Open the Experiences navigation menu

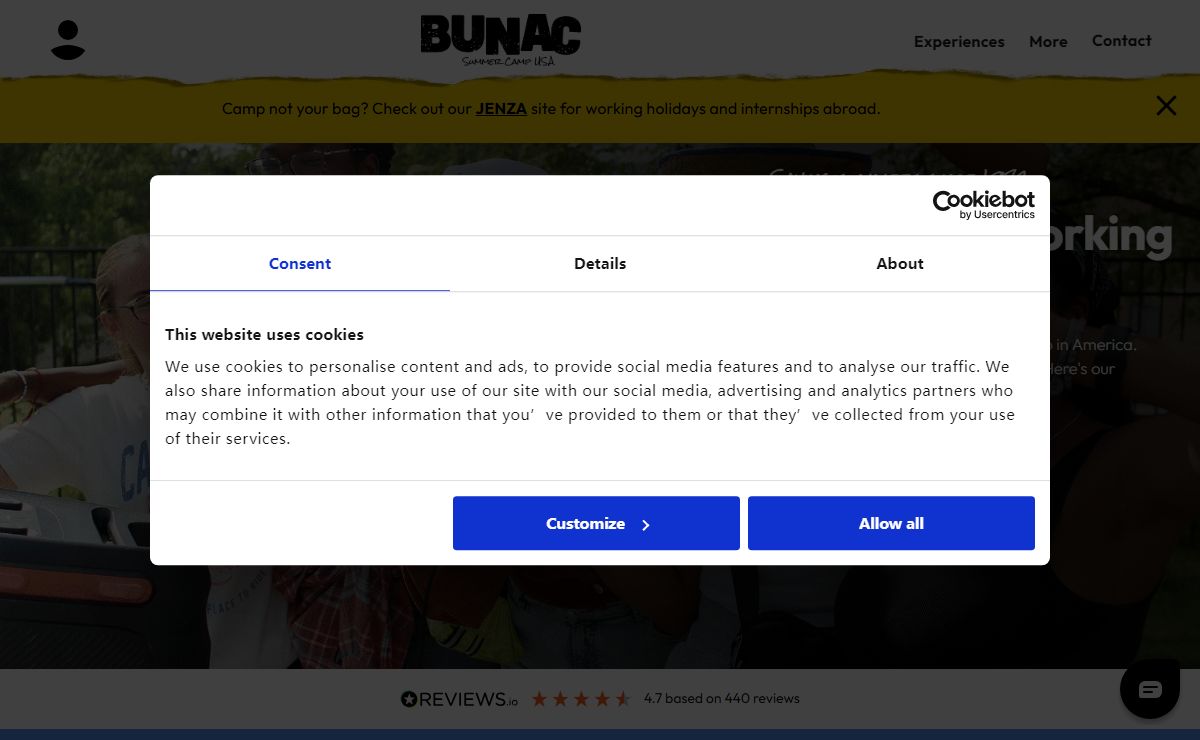click(958, 41)
